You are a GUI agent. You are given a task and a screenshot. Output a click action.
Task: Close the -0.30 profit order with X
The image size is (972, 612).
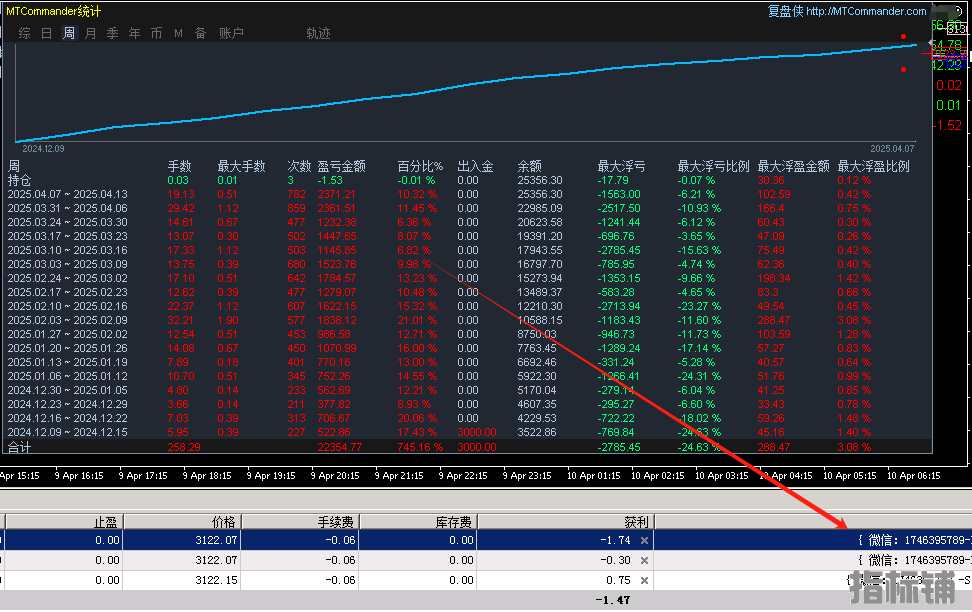(x=644, y=560)
